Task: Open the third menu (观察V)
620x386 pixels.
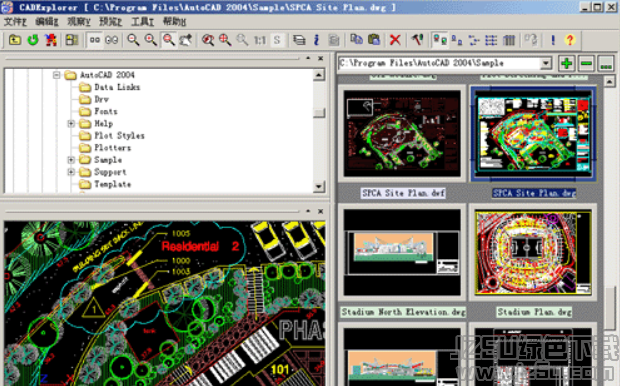Action: [79, 21]
